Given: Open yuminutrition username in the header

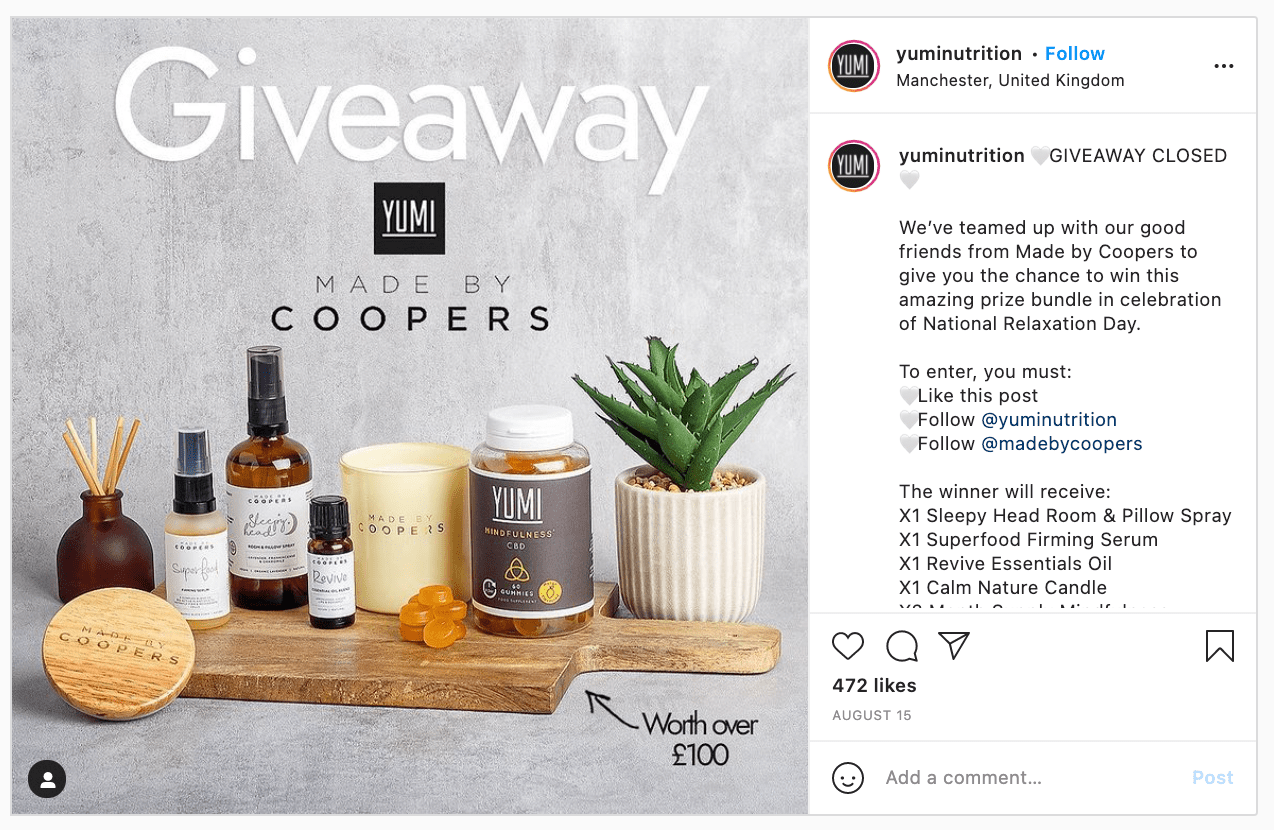Looking at the screenshot, I should point(959,54).
